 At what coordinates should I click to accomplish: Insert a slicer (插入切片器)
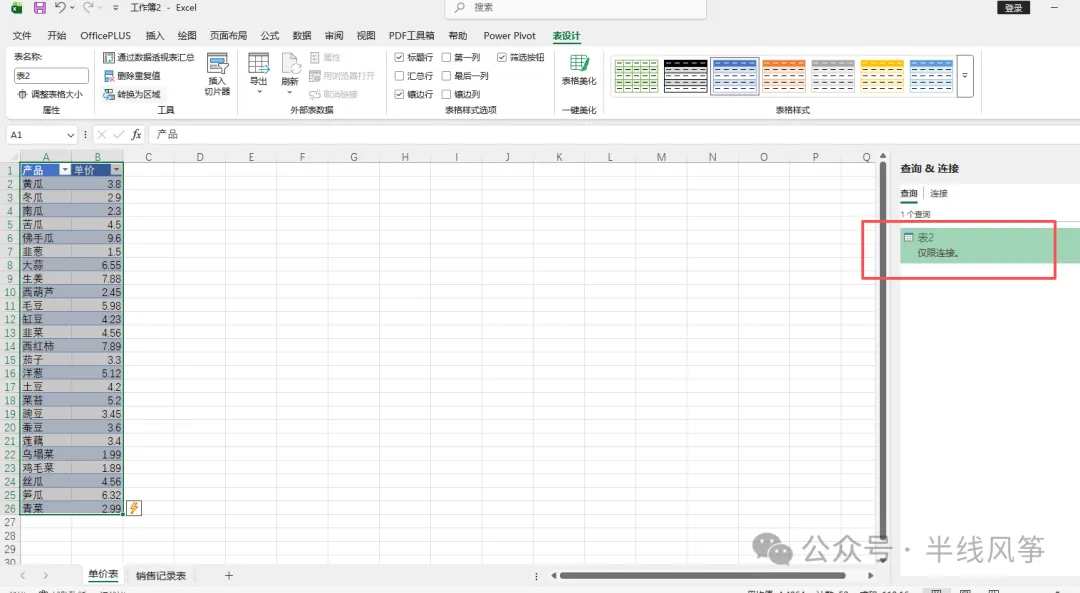(218, 74)
